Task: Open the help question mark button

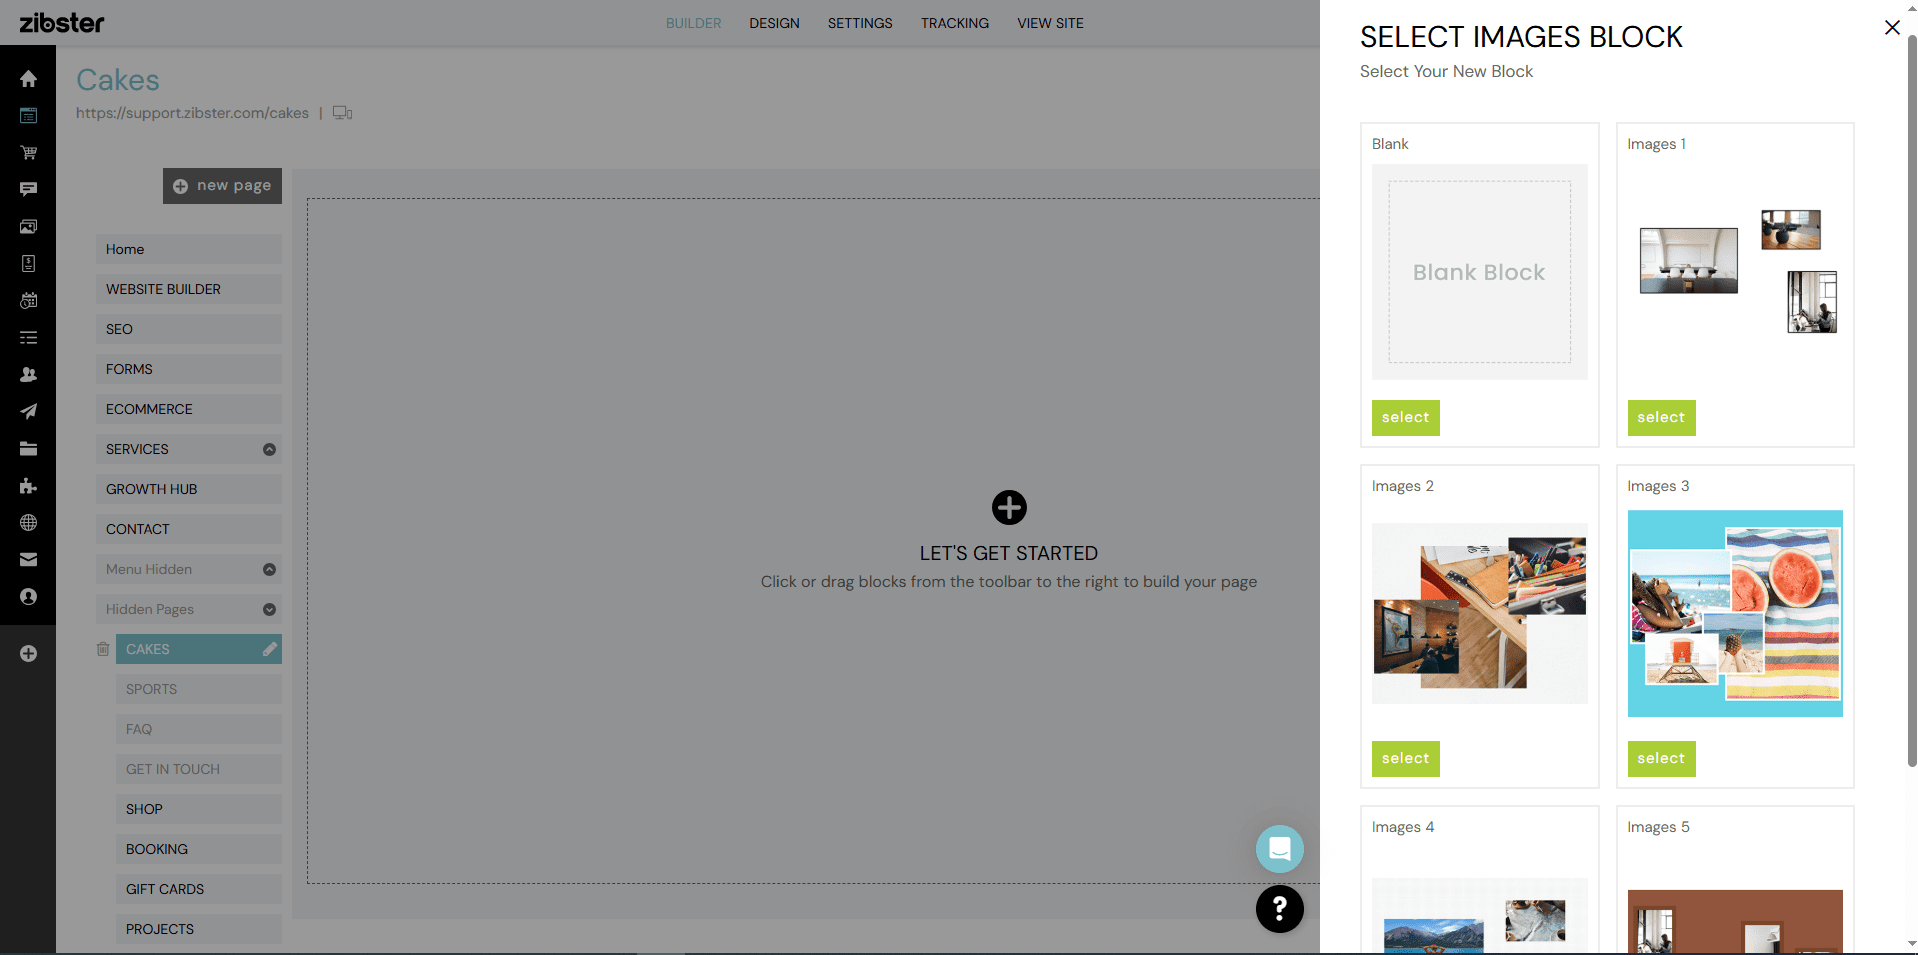Action: coord(1279,909)
